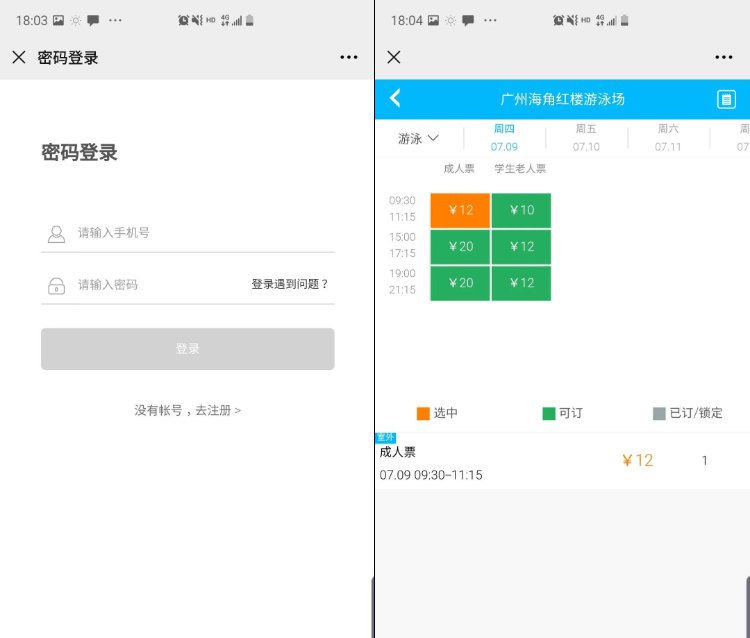The height and width of the screenshot is (638, 750).
Task: Click the orange ¥12 price in the order summary
Action: [638, 460]
